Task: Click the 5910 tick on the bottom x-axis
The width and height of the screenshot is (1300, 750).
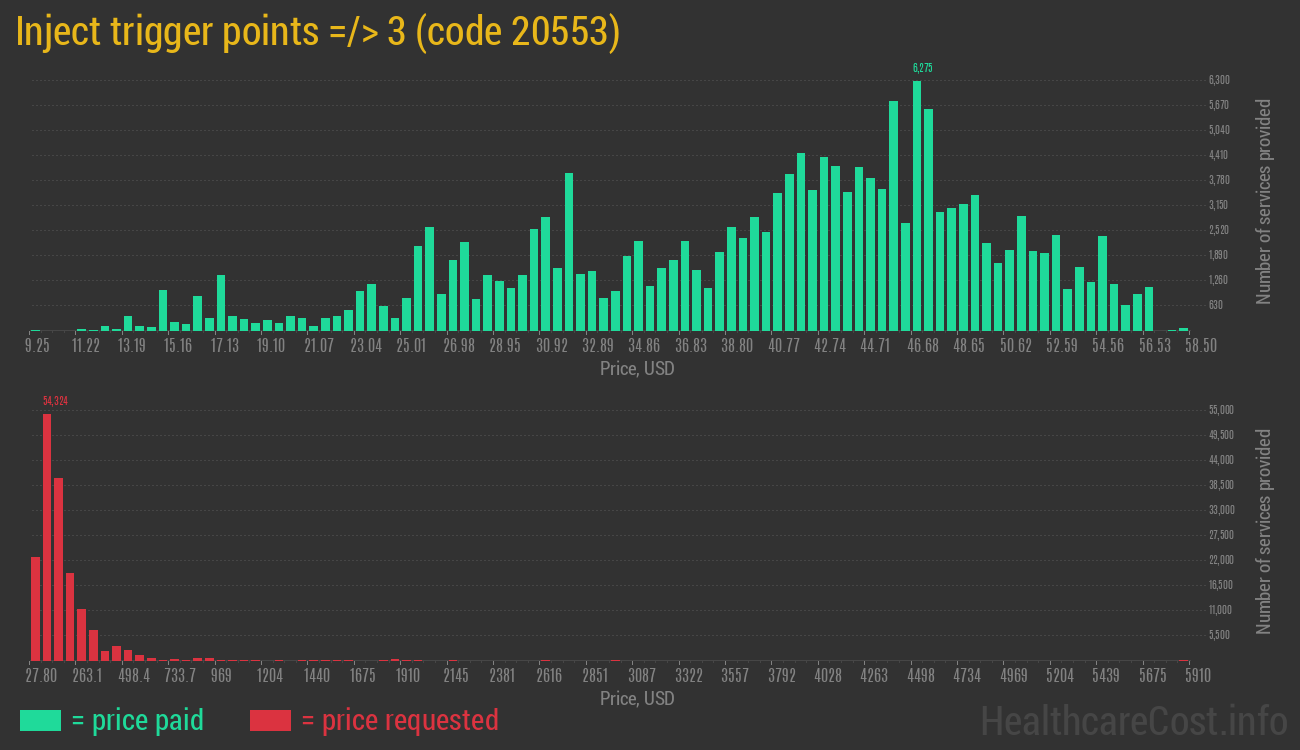Action: 1184,676
